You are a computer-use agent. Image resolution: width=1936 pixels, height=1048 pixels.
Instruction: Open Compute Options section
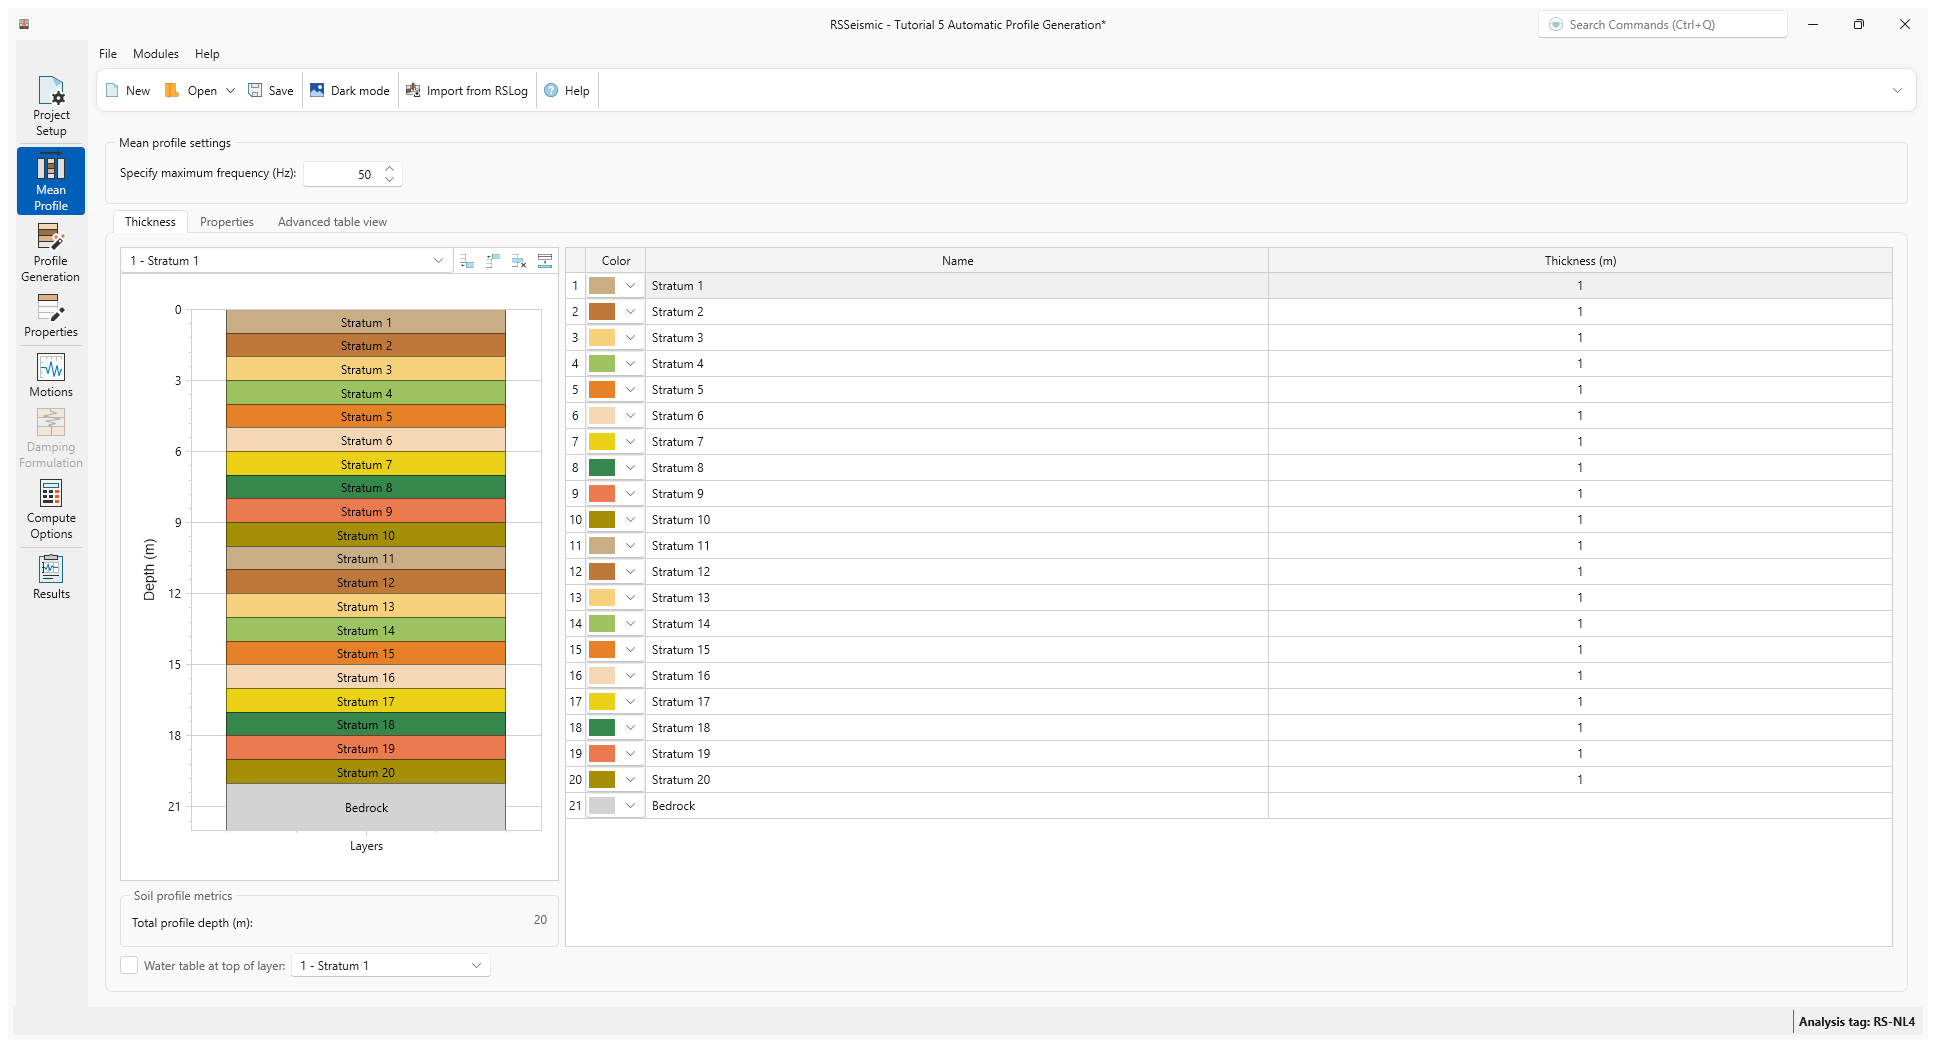point(51,510)
